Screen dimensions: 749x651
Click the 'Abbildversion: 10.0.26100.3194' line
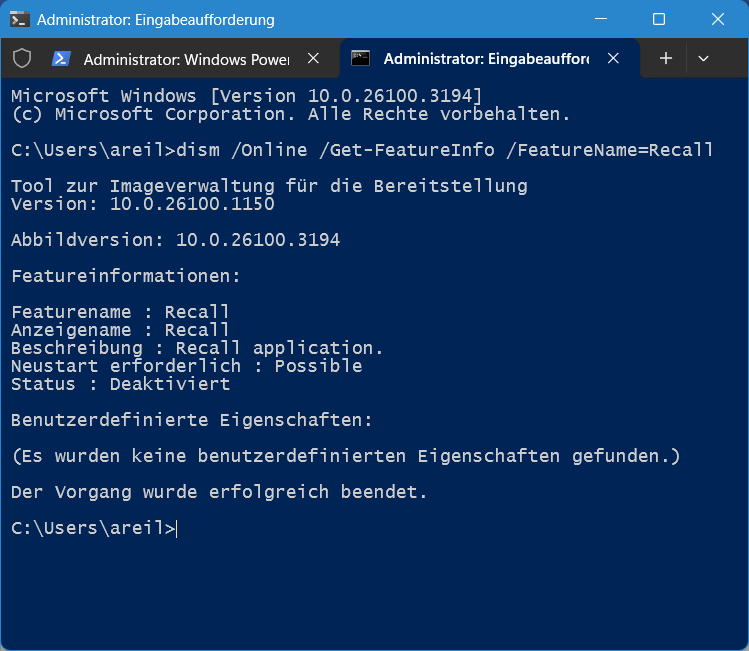[x=175, y=240]
